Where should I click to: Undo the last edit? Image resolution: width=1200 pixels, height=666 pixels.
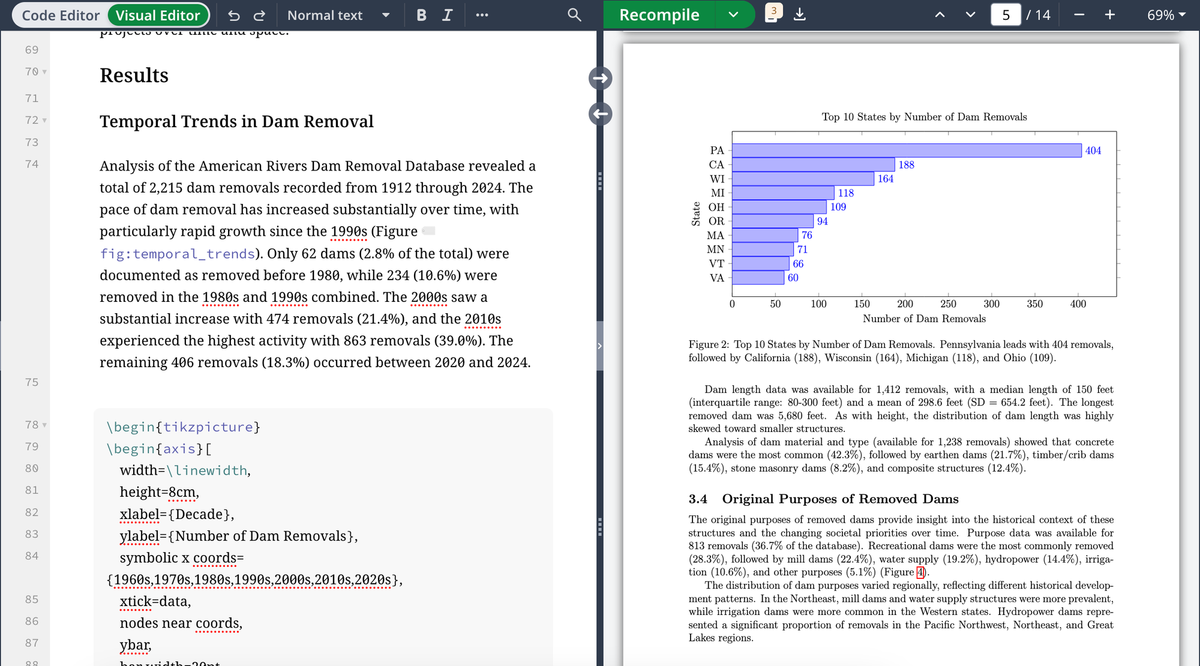[x=233, y=15]
